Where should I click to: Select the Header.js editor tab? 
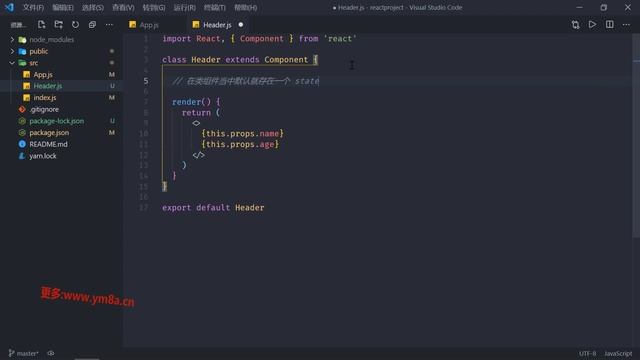click(x=218, y=25)
